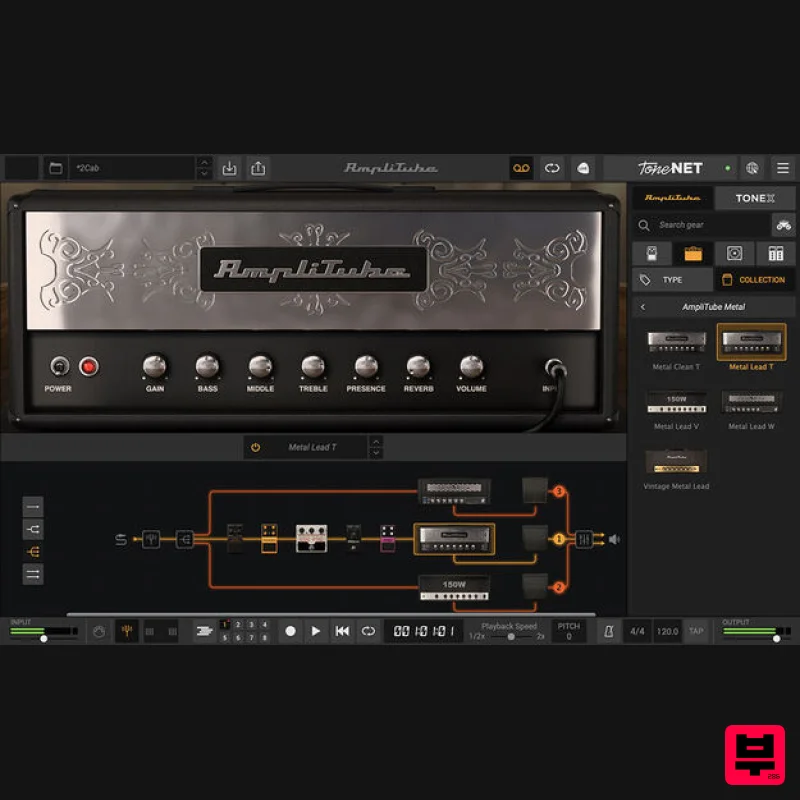Click the preset up arrow next to *2Cab

204,163
